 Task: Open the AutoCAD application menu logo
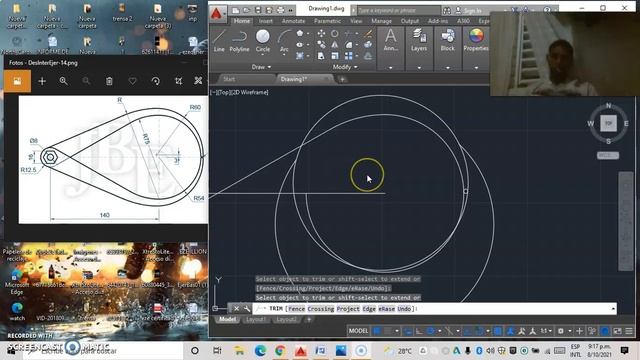(216, 15)
